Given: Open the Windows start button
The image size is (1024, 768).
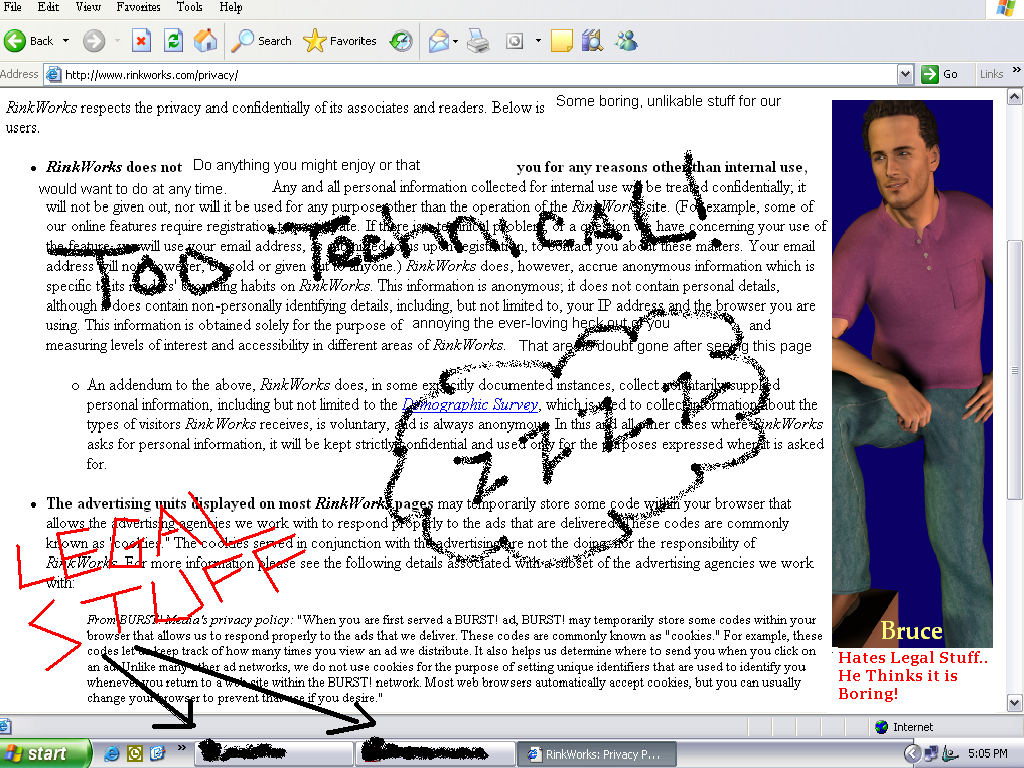Looking at the screenshot, I should [44, 754].
